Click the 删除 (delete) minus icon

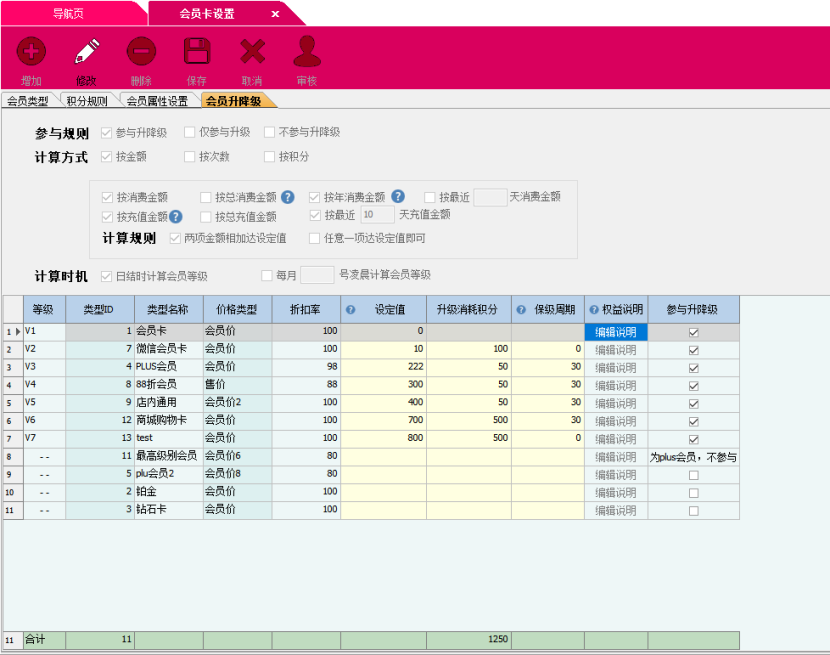click(141, 52)
